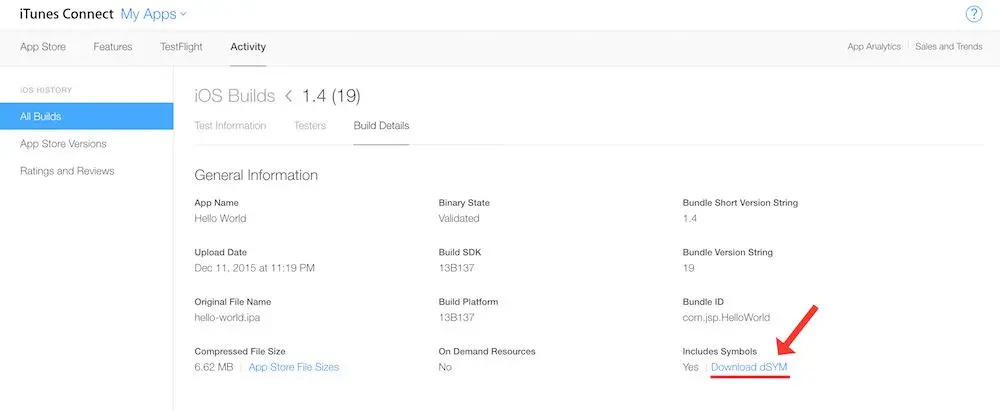The image size is (1000, 411).
Task: Switch to Test Information tab
Action: pos(230,126)
